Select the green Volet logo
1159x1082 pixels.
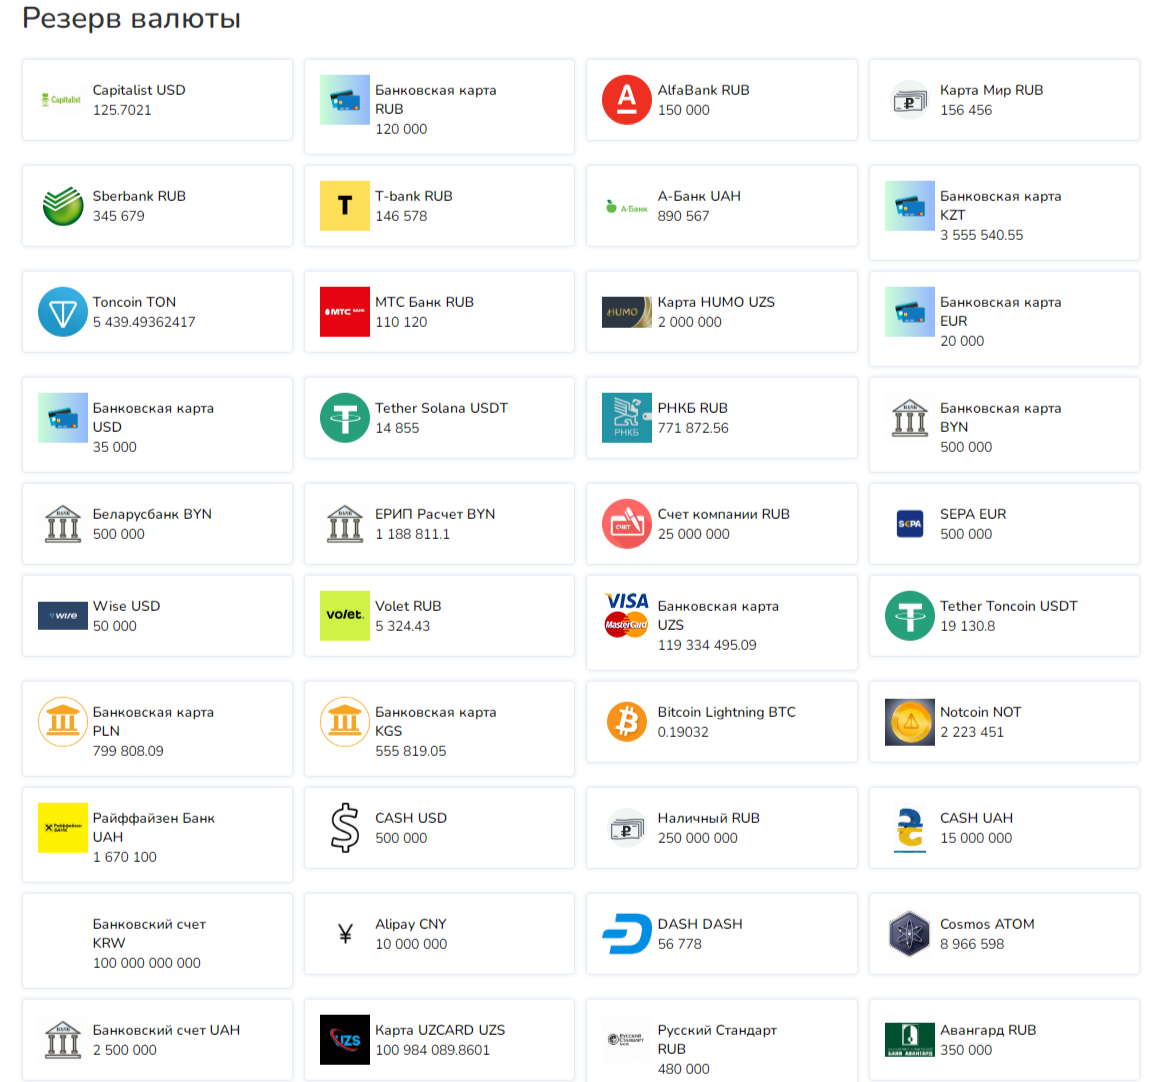(344, 616)
